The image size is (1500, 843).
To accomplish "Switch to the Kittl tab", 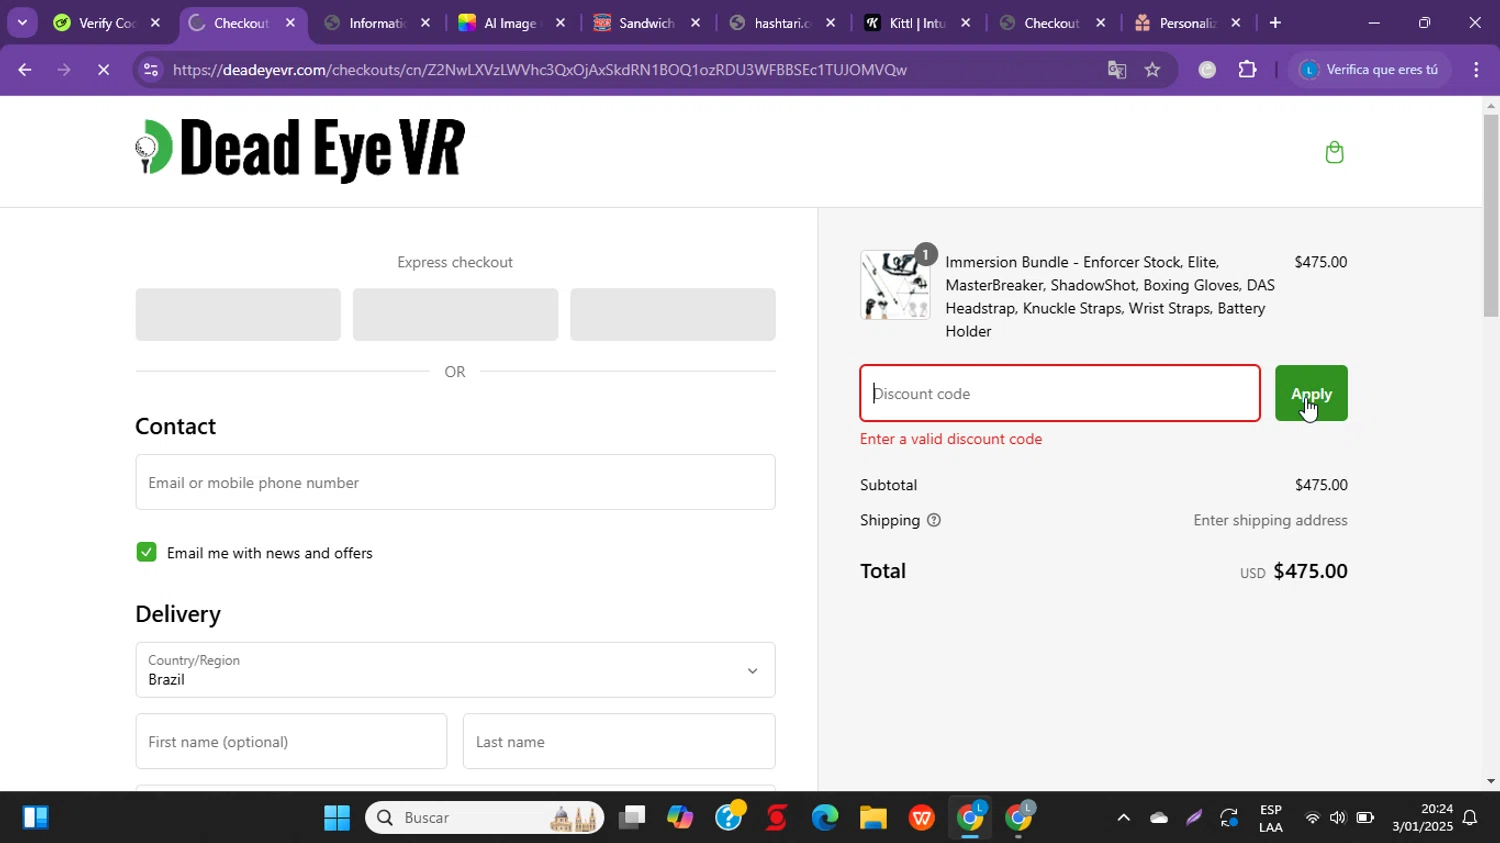I will click(x=916, y=23).
